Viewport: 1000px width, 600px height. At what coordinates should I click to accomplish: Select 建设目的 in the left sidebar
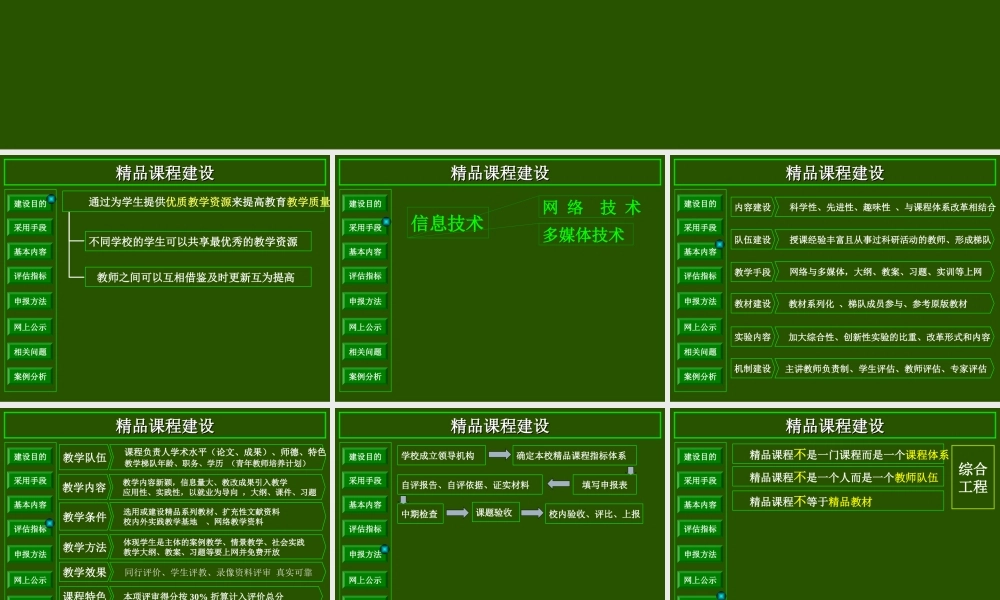click(x=29, y=203)
